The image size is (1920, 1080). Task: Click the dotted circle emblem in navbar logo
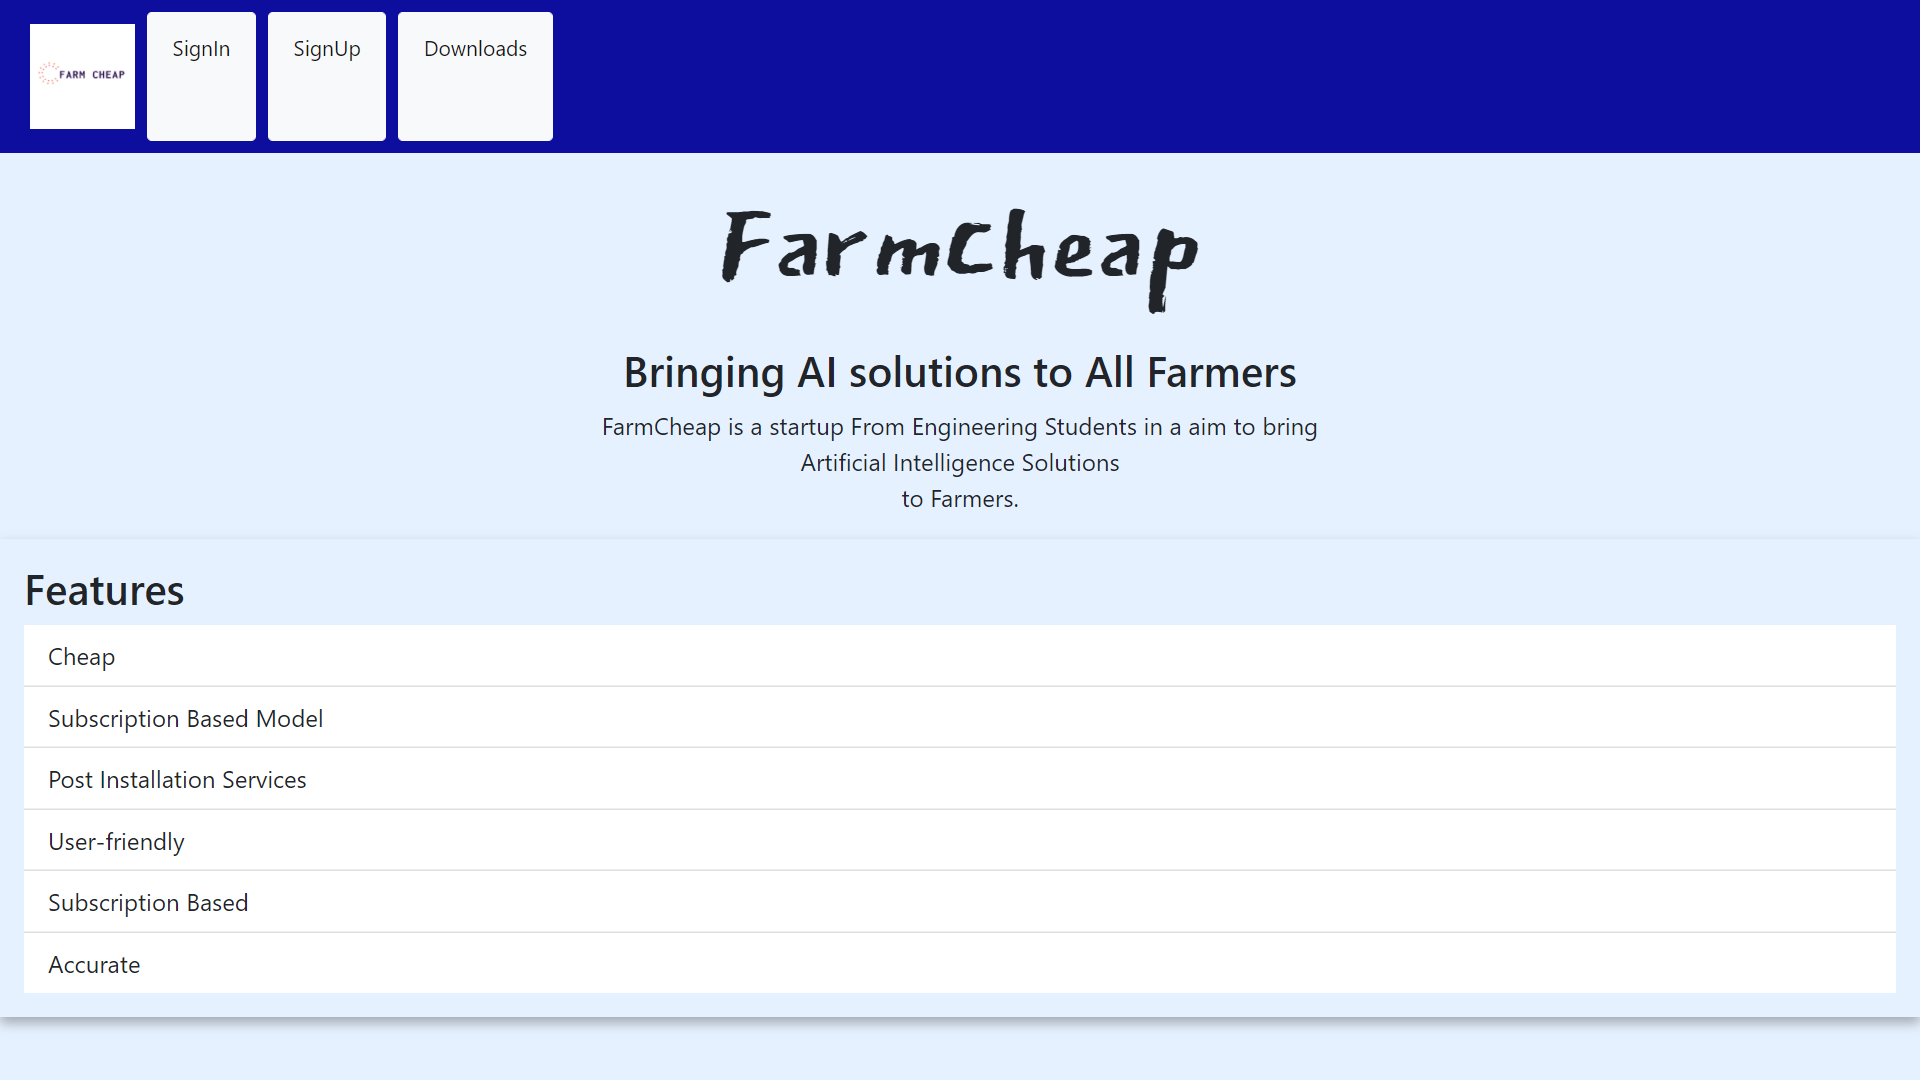pyautogui.click(x=48, y=73)
